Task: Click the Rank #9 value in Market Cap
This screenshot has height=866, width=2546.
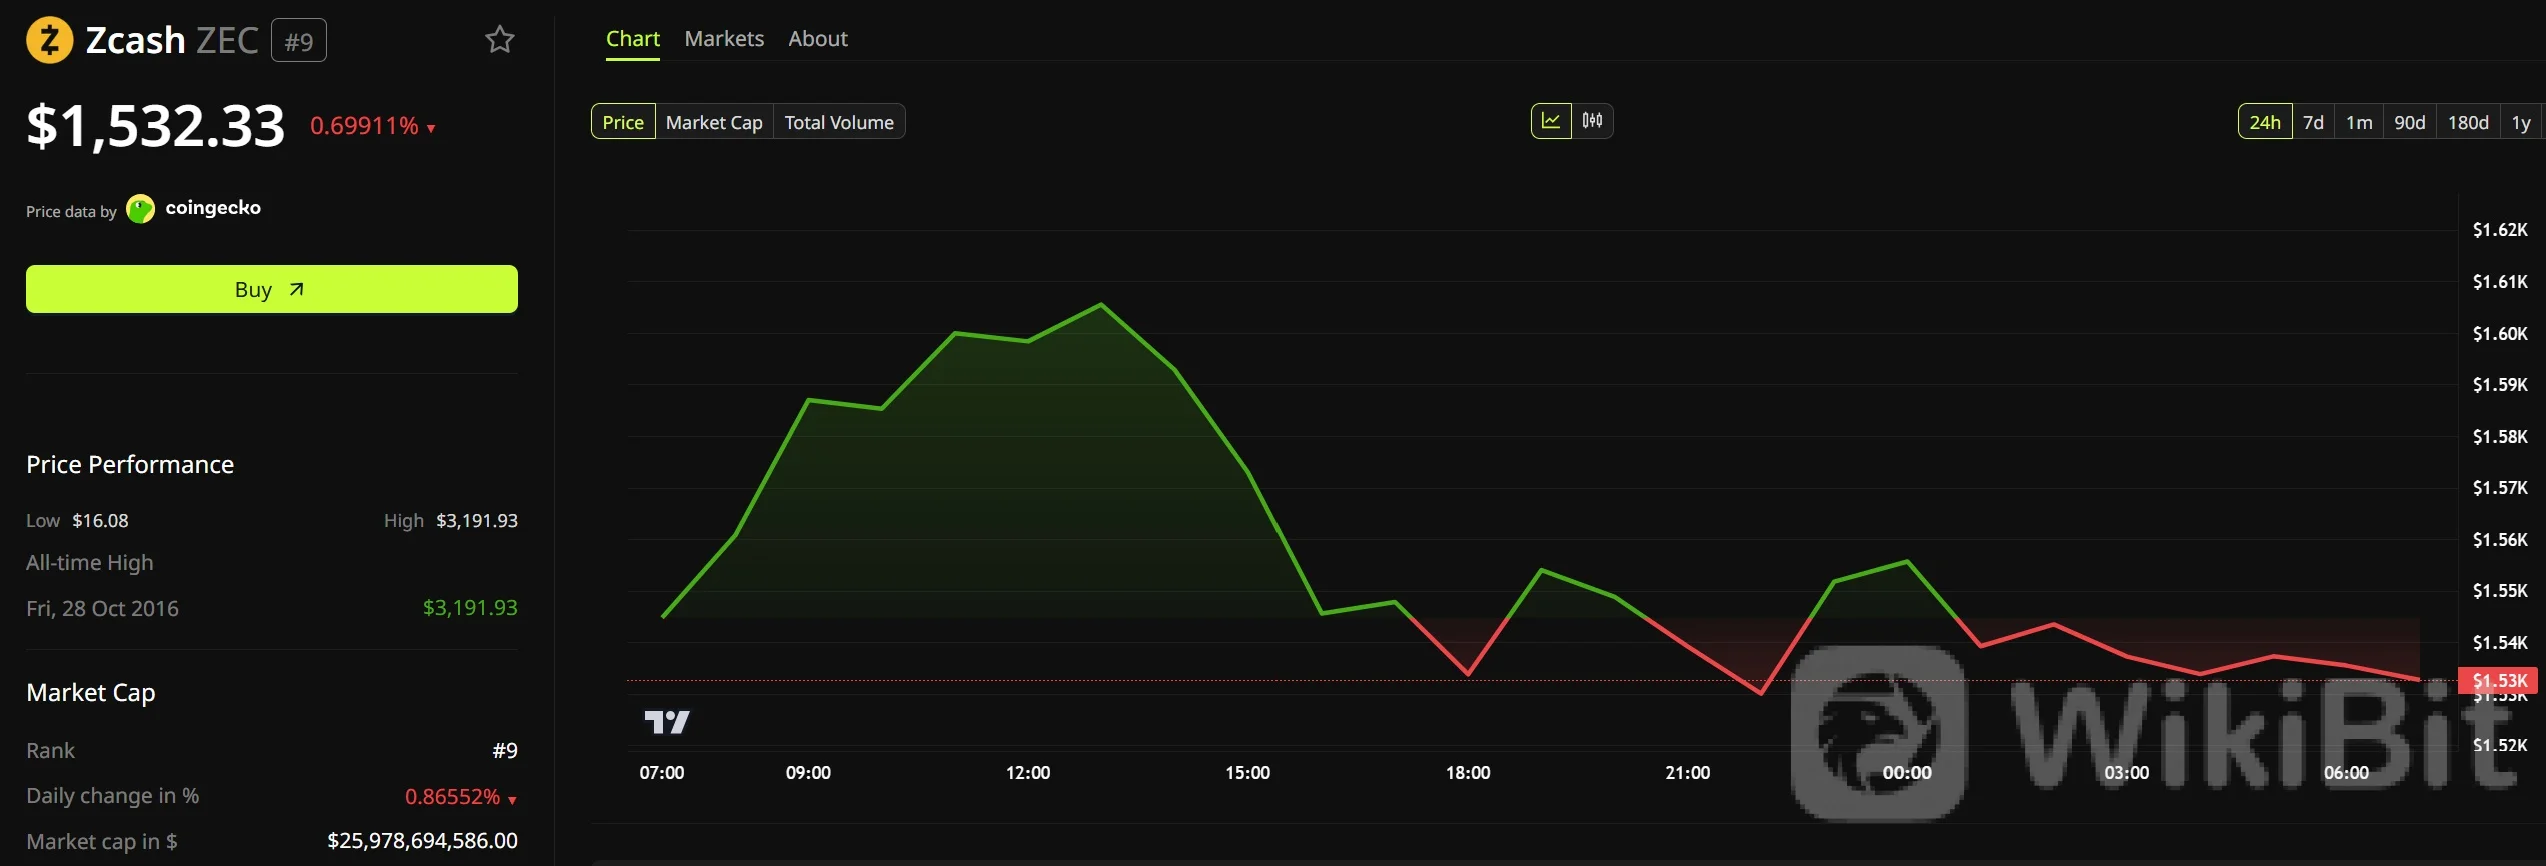Action: pos(505,751)
